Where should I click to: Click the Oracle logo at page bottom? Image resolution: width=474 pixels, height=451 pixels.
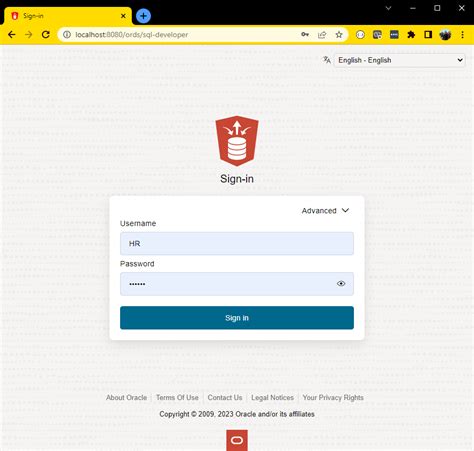coord(237,440)
